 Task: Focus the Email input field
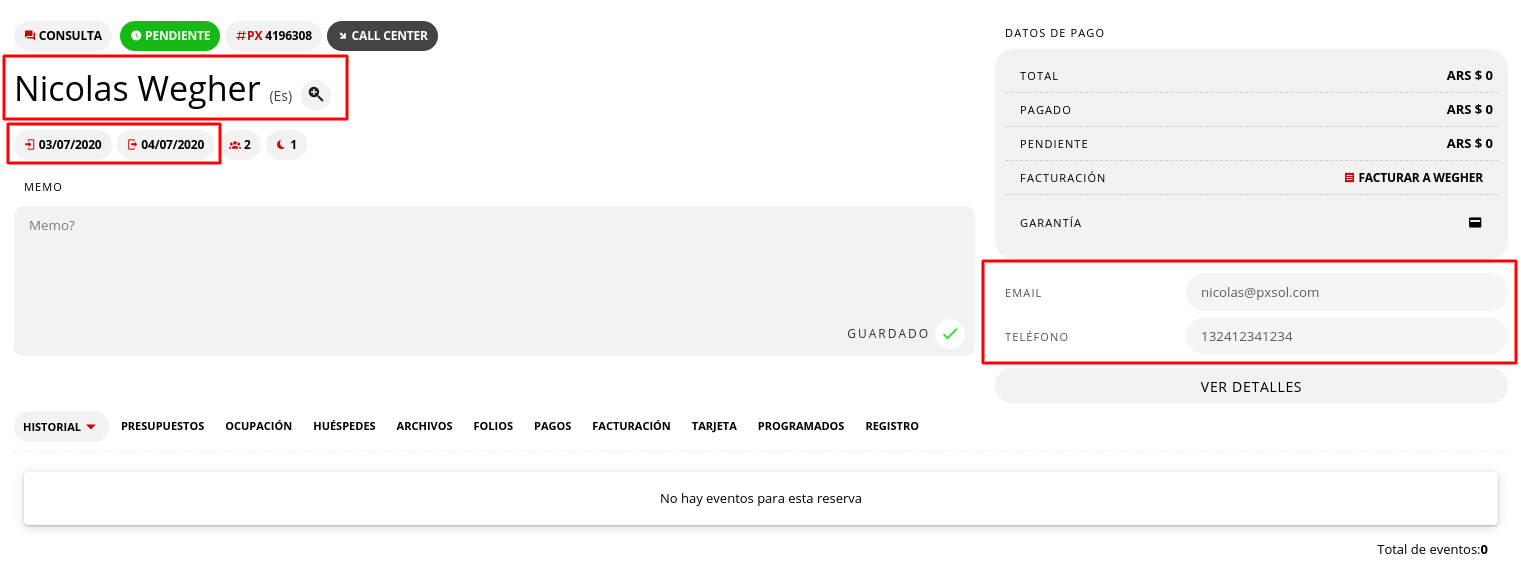pyautogui.click(x=1345, y=293)
